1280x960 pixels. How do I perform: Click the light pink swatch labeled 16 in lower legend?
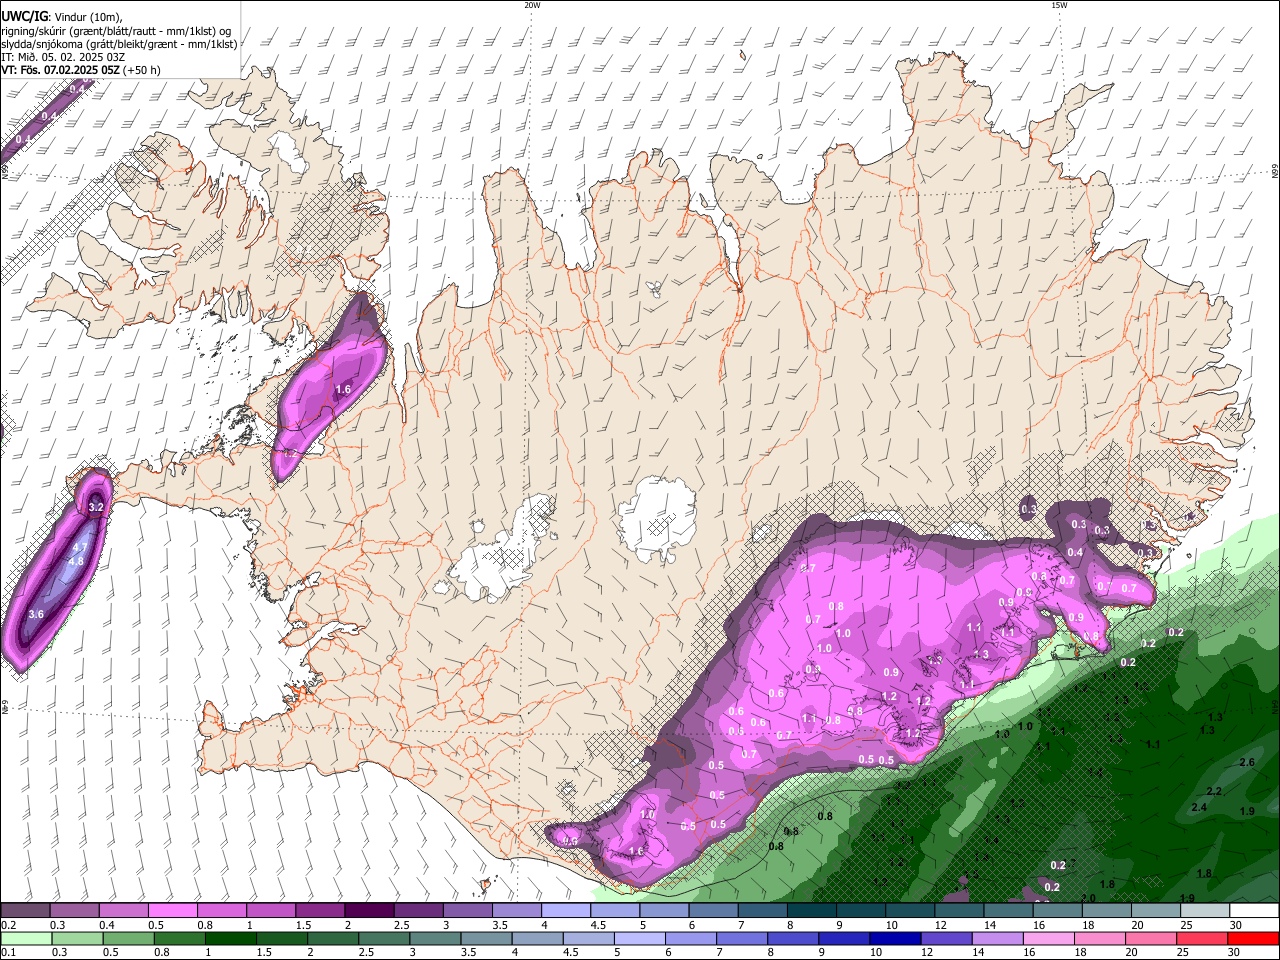click(1047, 938)
